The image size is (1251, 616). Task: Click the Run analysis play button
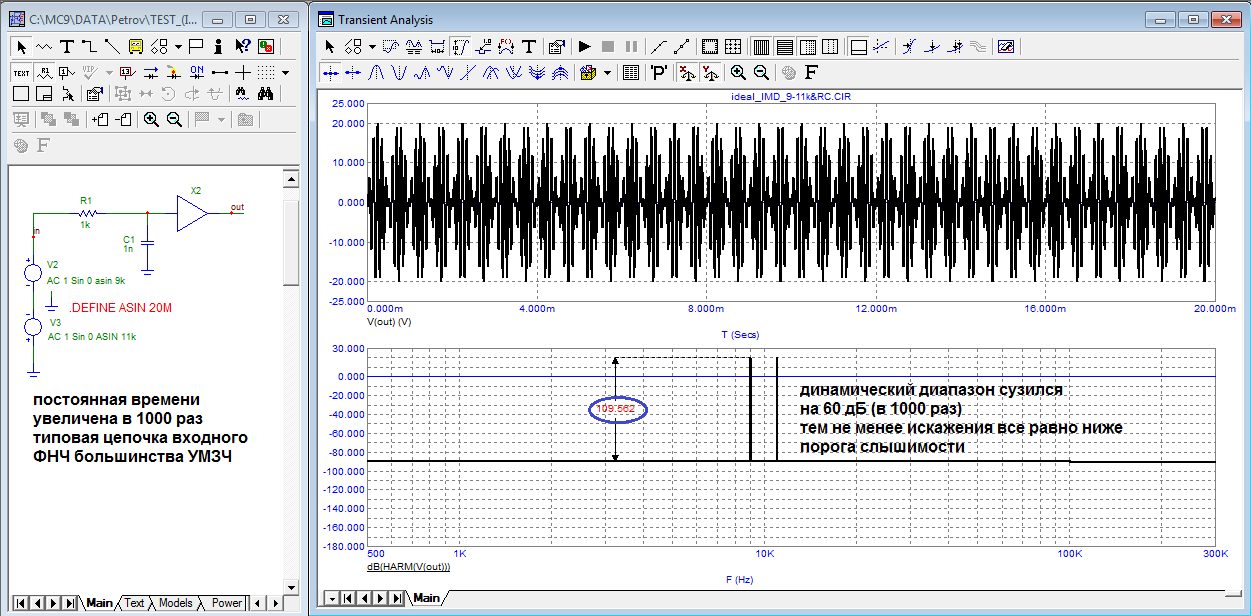pyautogui.click(x=585, y=46)
